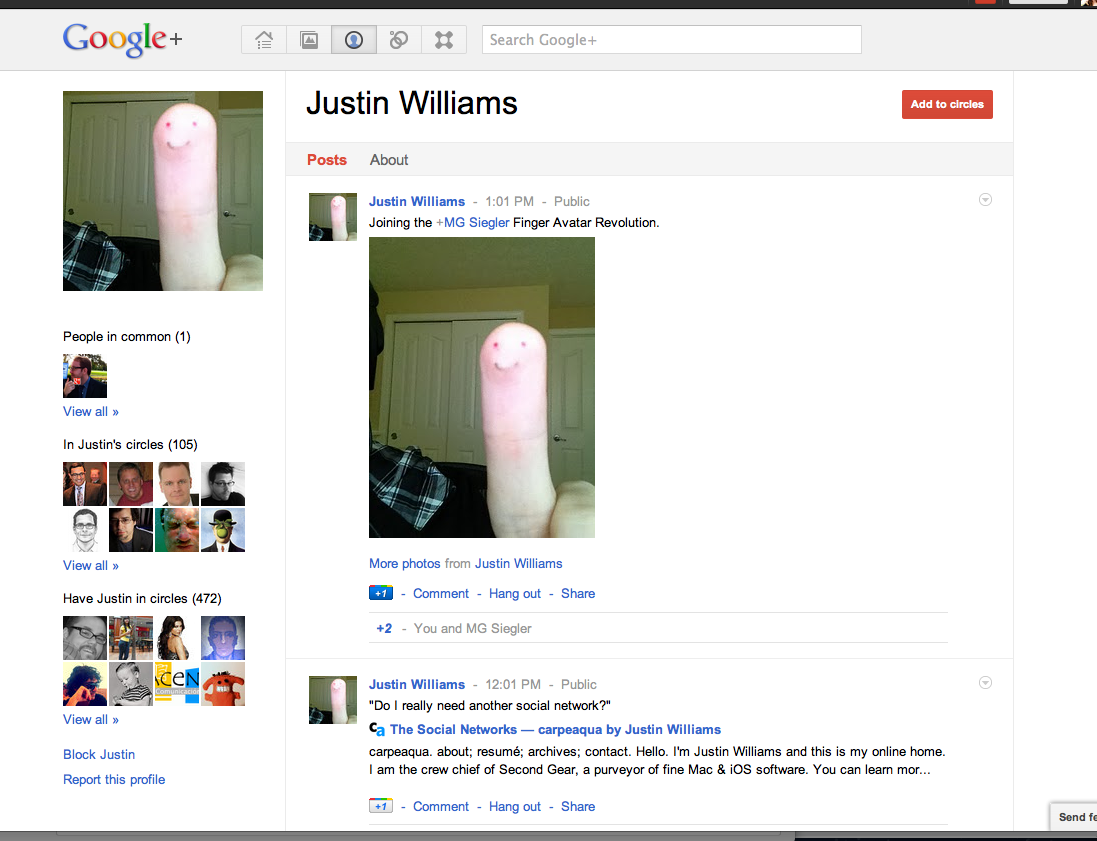The height and width of the screenshot is (841, 1097).
Task: Select the Profile icon in navigation
Action: point(353,40)
